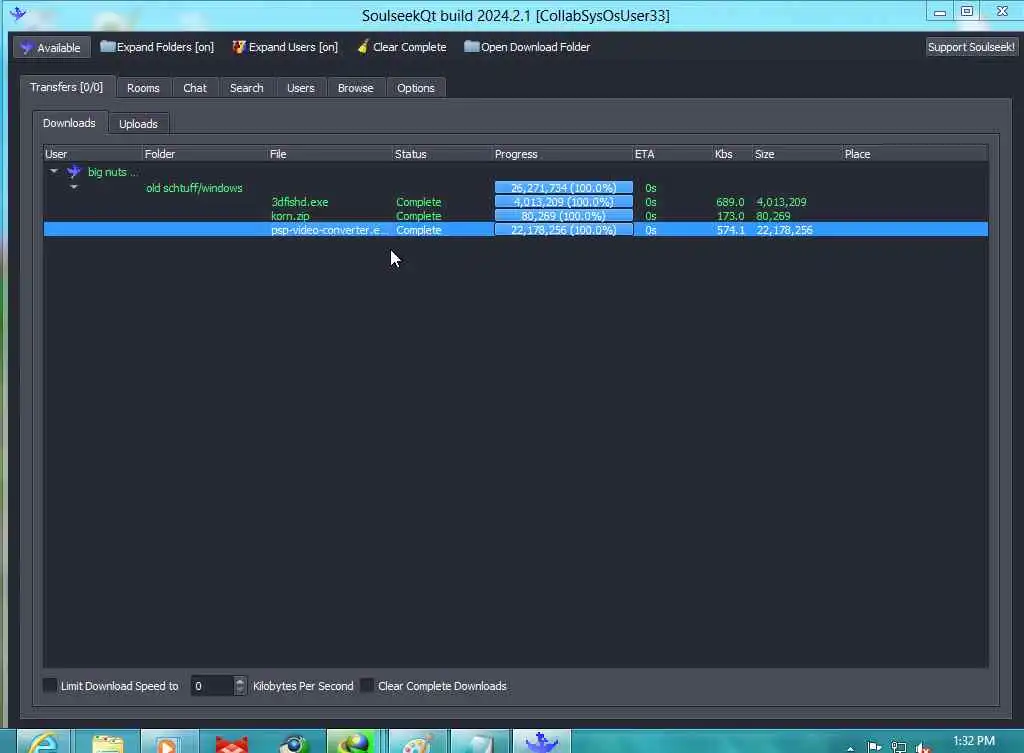
Task: Click Complete status of 3dfishd.exe
Action: tap(419, 202)
